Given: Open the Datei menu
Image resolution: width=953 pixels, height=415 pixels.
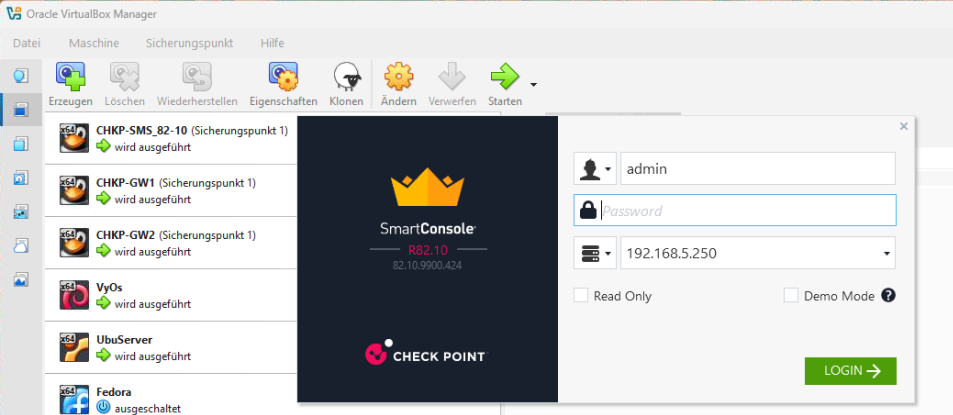Looking at the screenshot, I should click(x=27, y=43).
